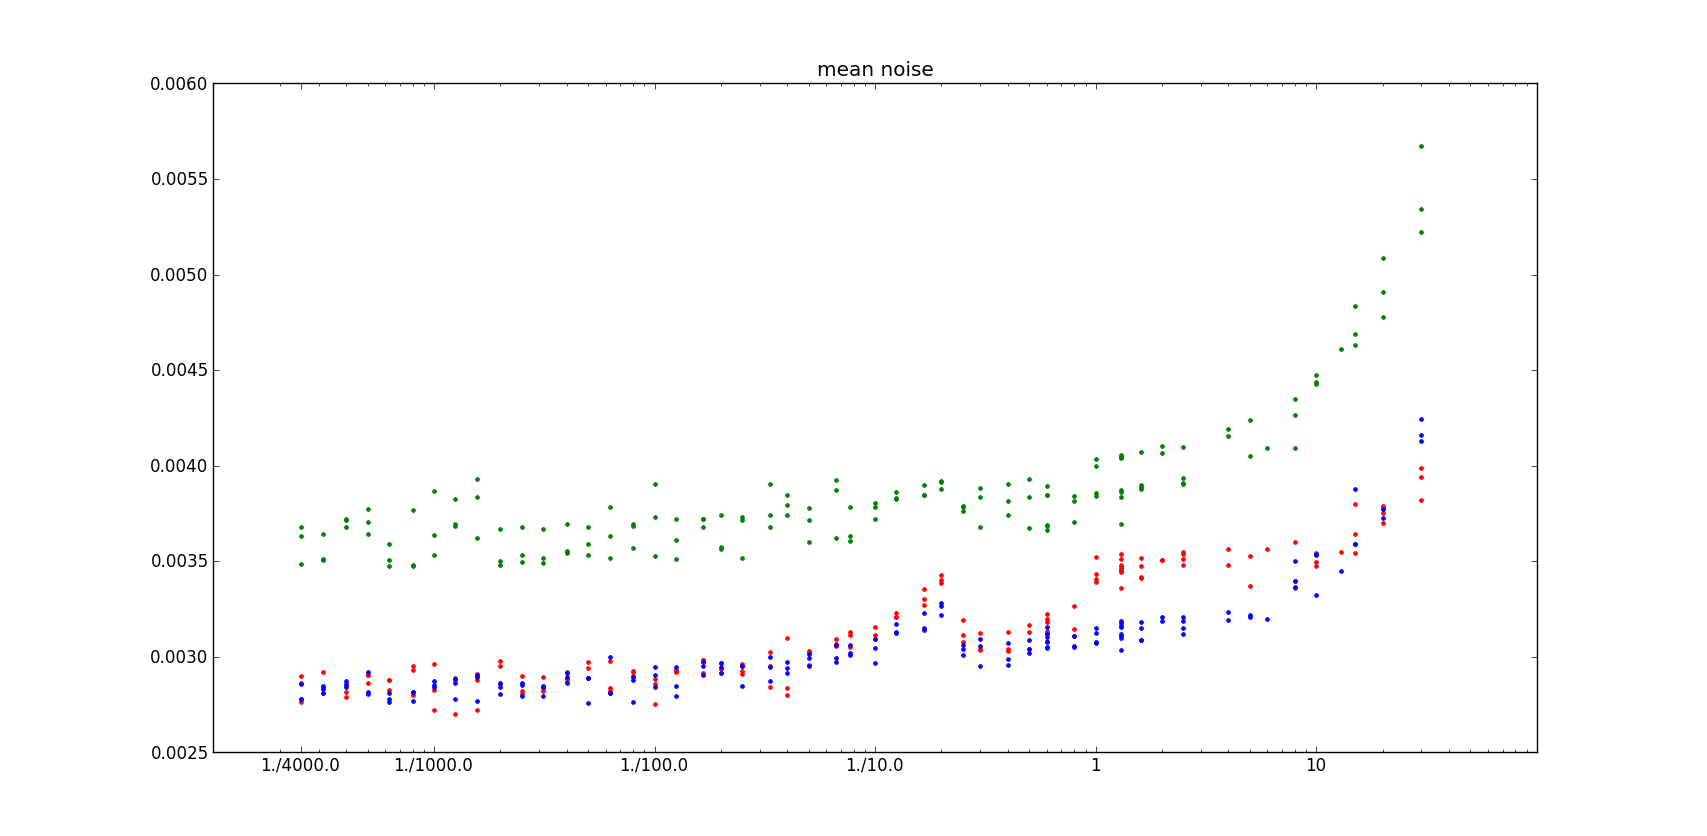The width and height of the screenshot is (1707, 836).
Task: Select the 0.0025 y-axis label
Action: 179,753
